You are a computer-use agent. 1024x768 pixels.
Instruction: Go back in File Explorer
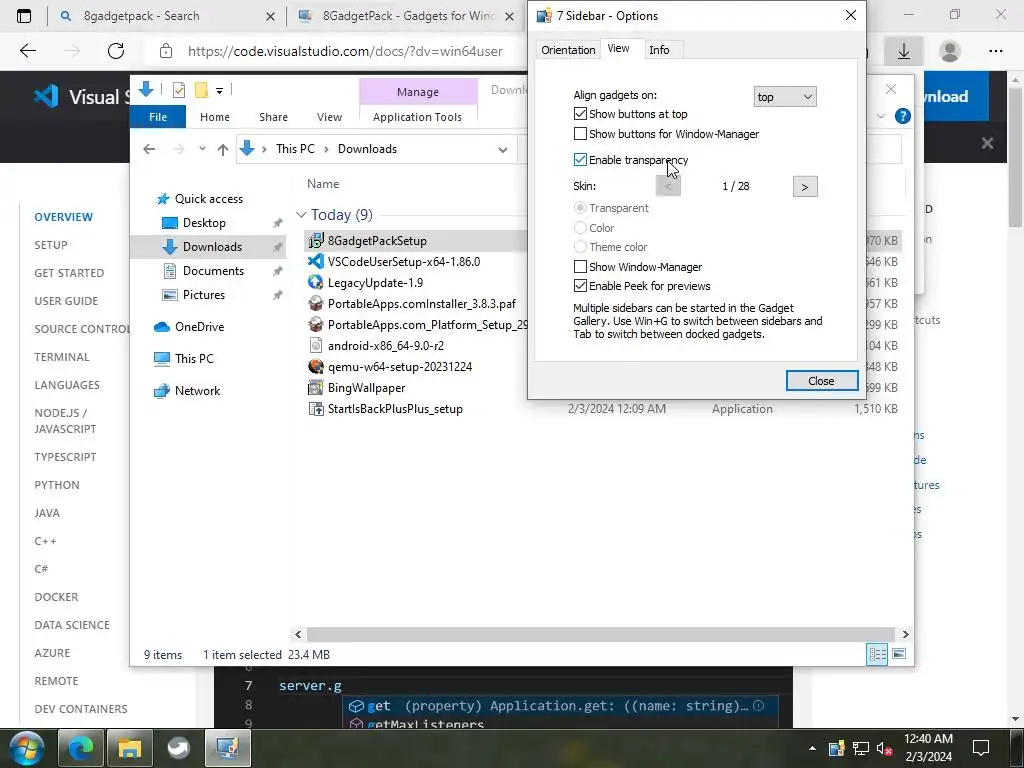149,150
